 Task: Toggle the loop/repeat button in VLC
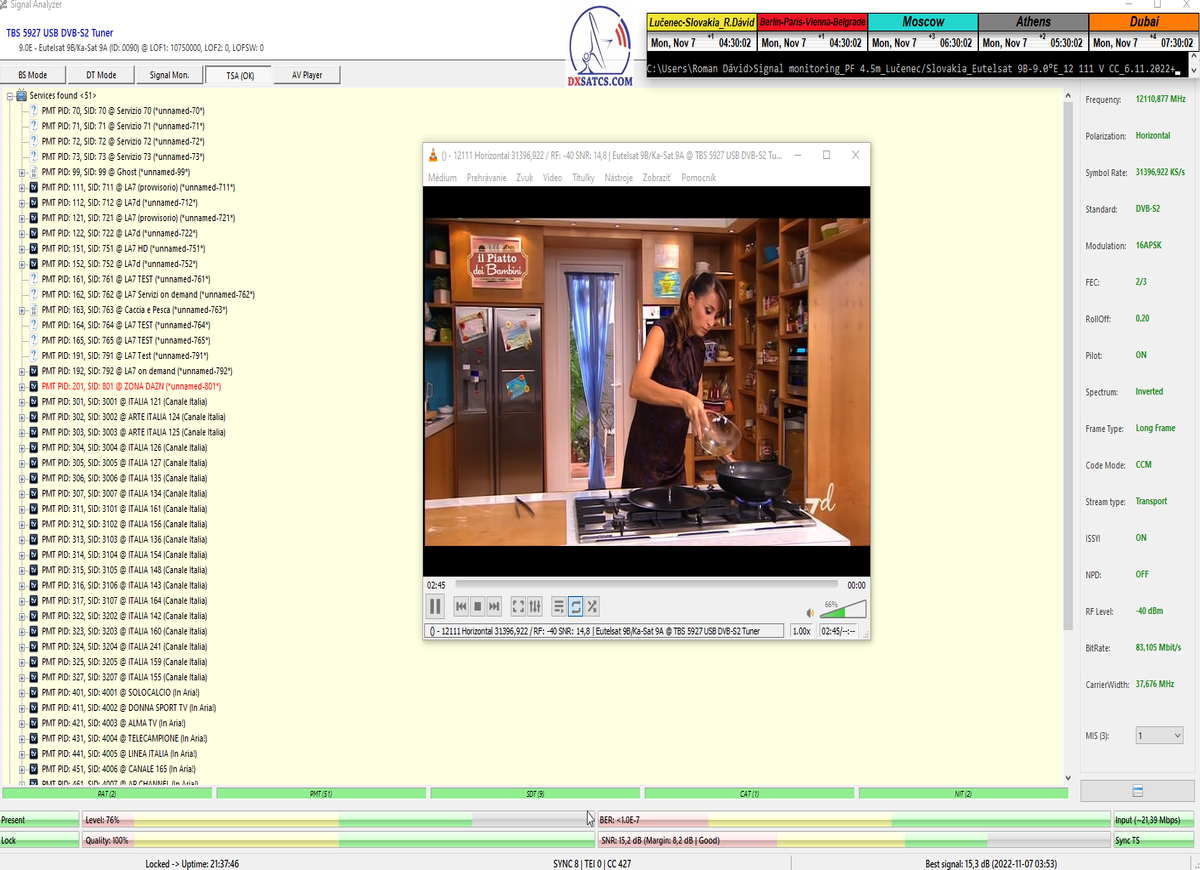pos(576,606)
